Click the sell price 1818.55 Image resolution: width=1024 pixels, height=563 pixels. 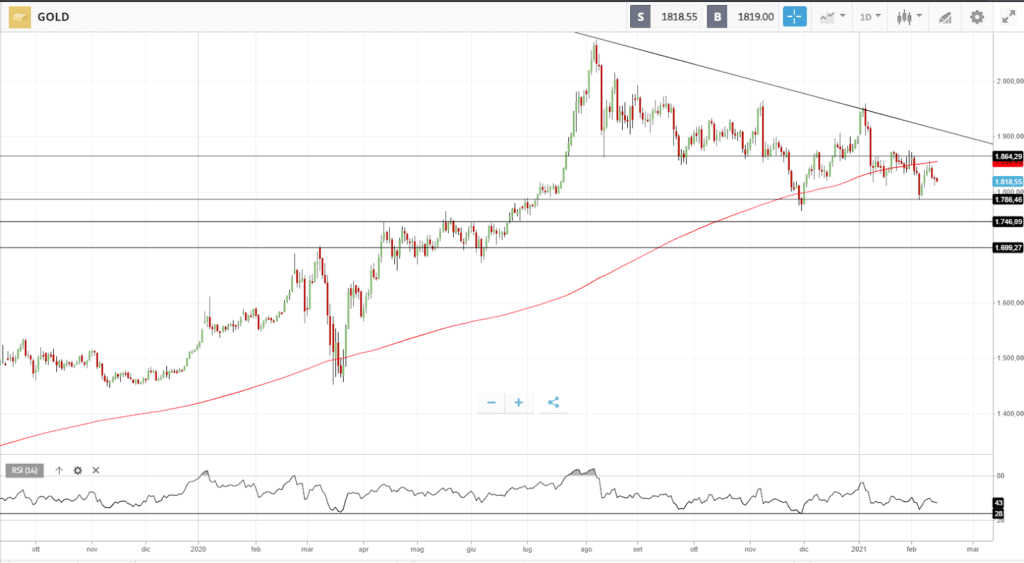tap(679, 17)
